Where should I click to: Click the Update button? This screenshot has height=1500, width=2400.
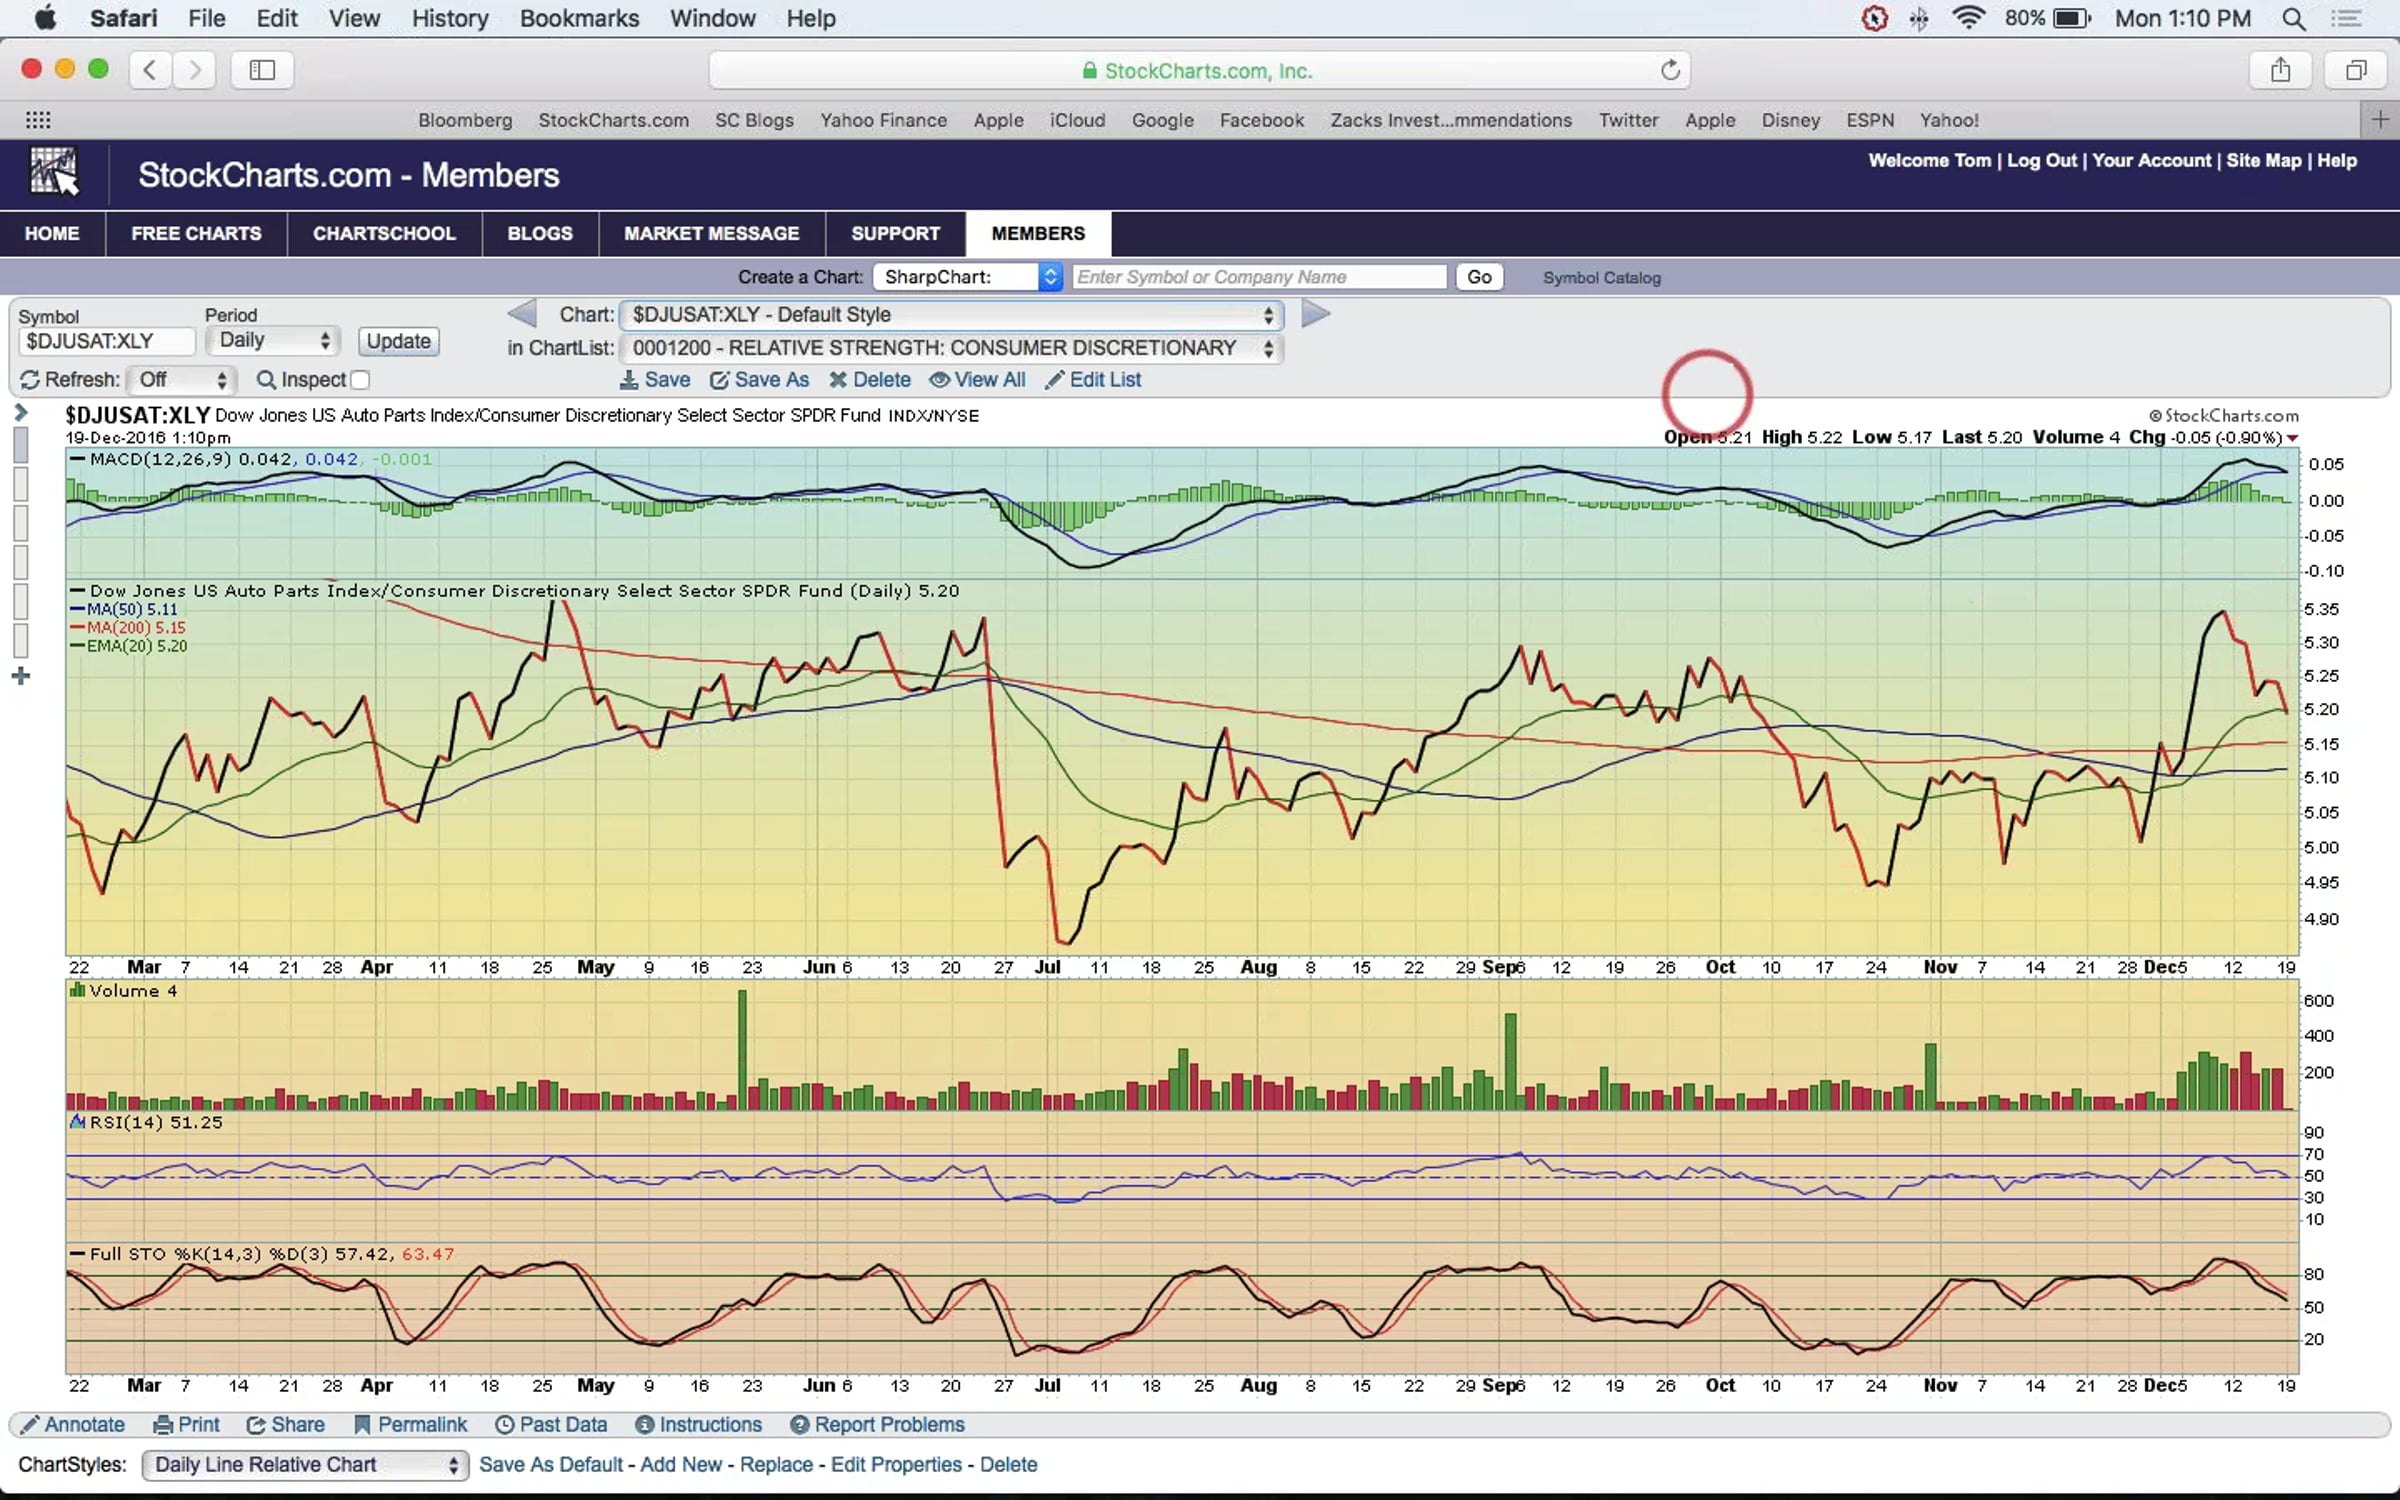(x=398, y=341)
